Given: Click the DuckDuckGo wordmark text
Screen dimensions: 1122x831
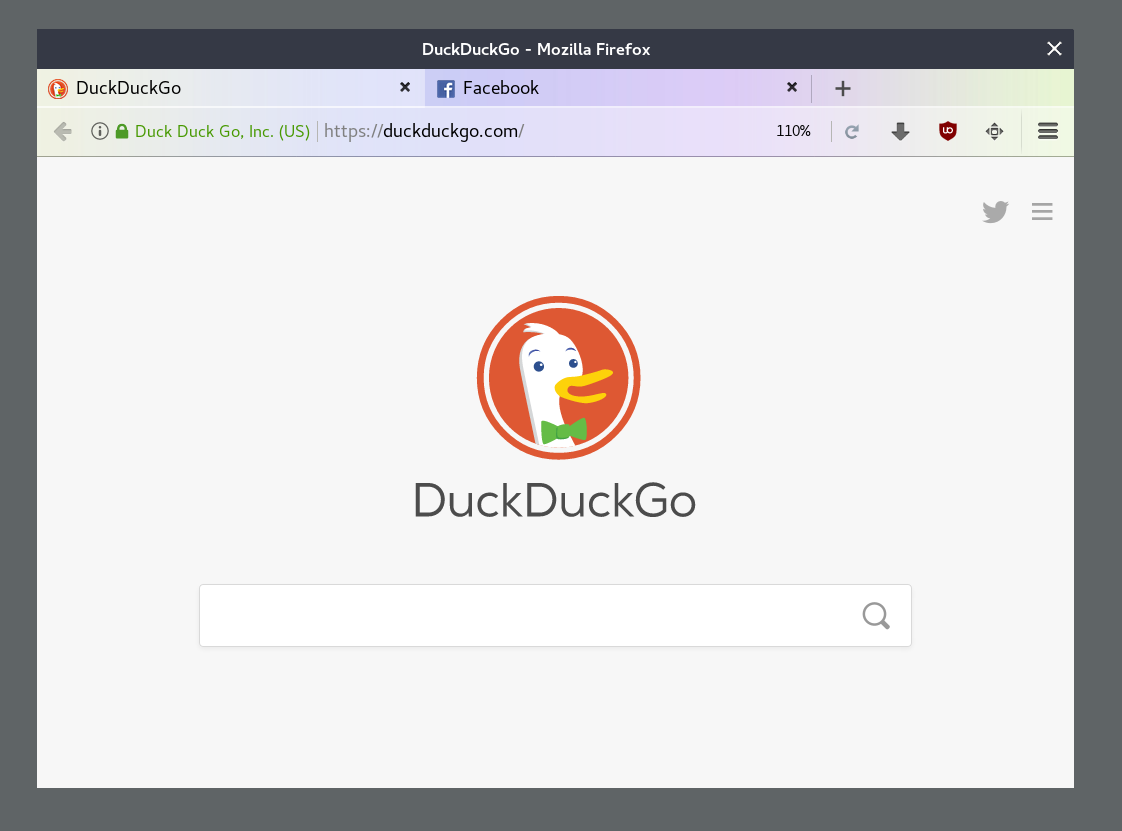Looking at the screenshot, I should point(555,500).
